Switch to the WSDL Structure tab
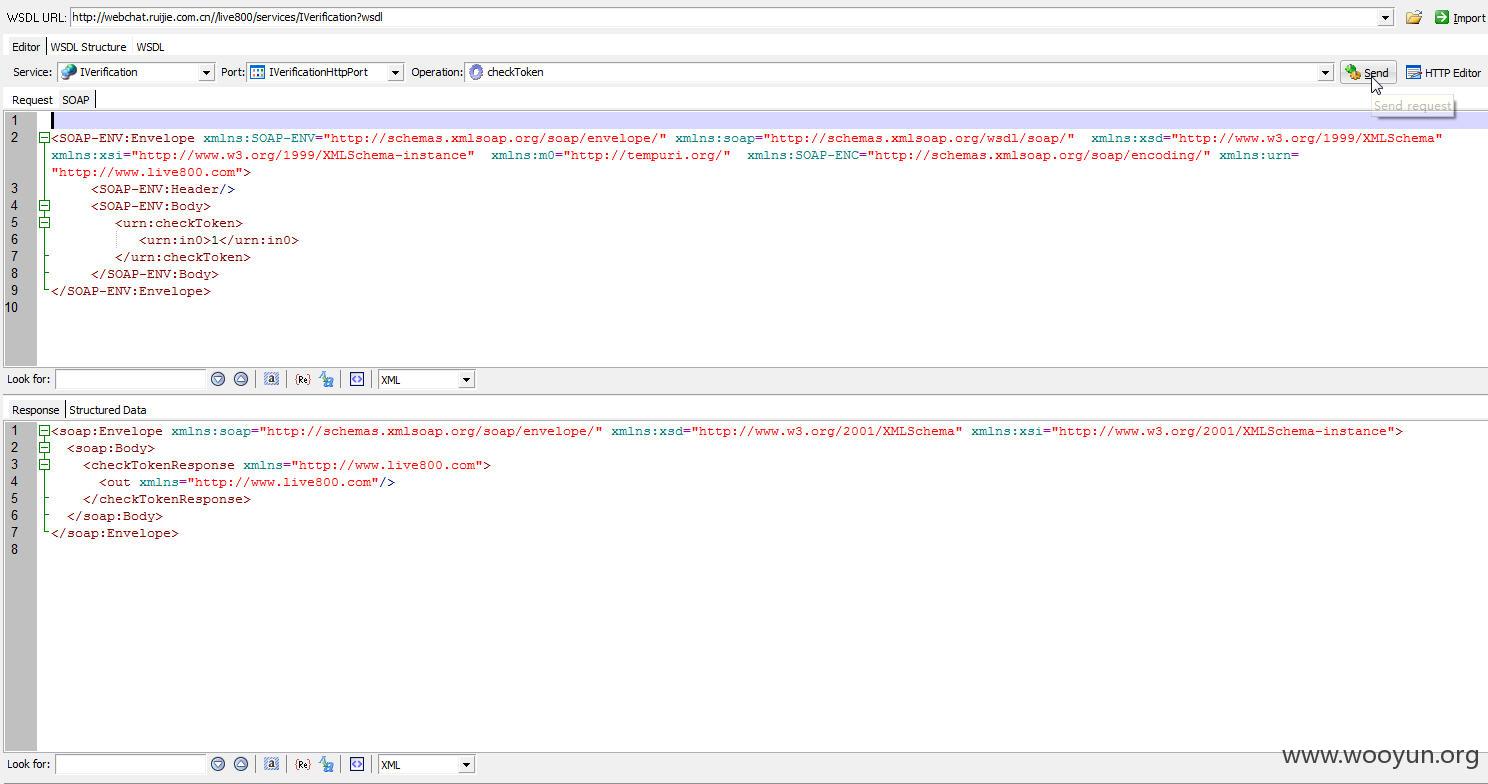The image size is (1488, 784). coord(88,47)
